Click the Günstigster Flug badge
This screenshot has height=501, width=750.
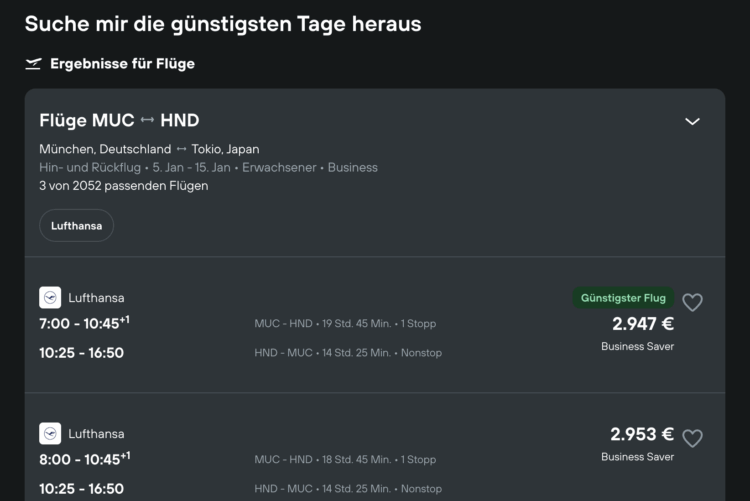pos(623,298)
